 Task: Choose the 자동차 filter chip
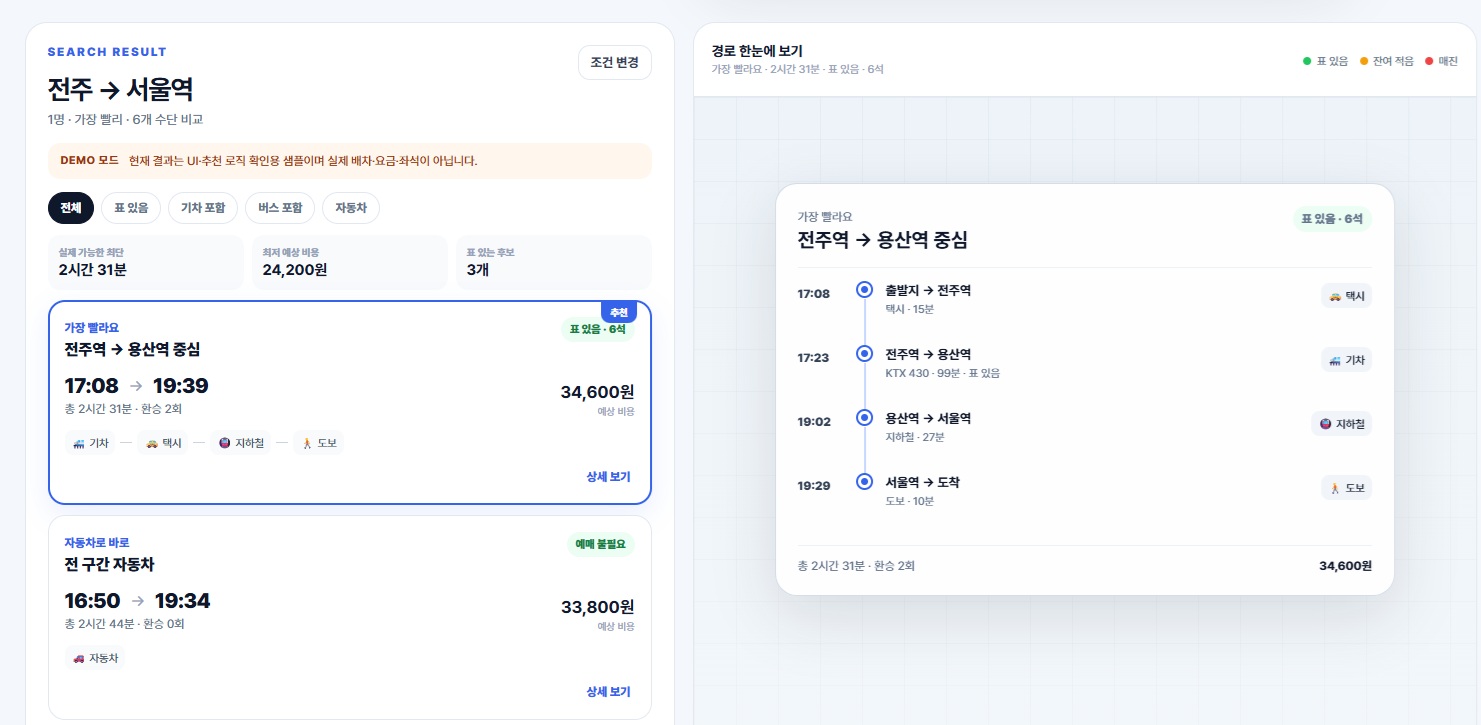(351, 208)
